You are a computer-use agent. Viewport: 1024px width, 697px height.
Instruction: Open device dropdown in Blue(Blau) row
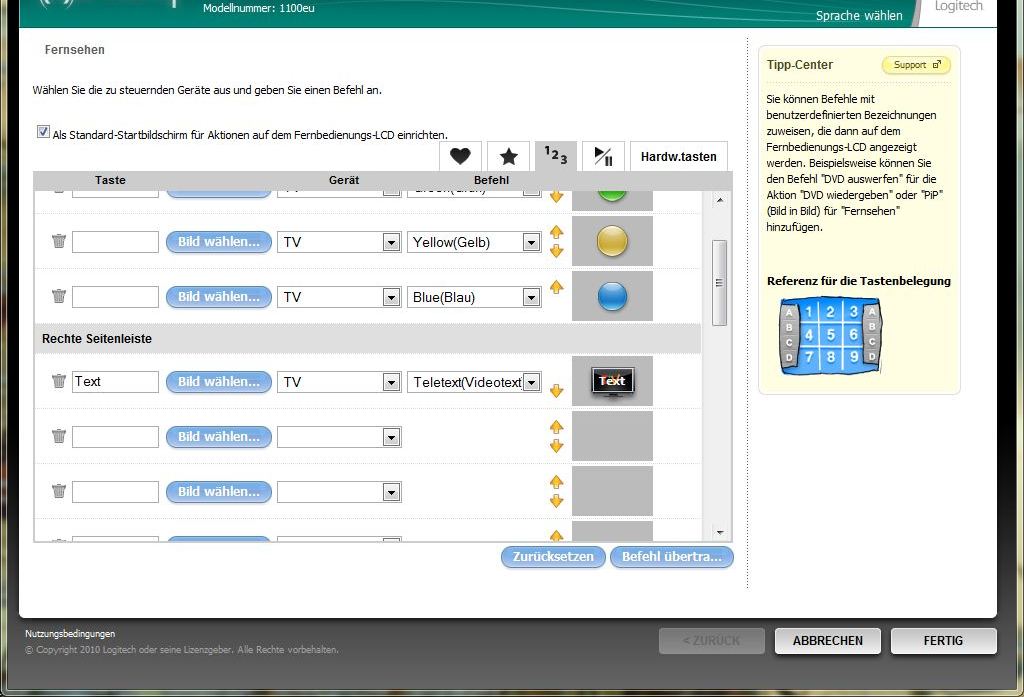(390, 297)
